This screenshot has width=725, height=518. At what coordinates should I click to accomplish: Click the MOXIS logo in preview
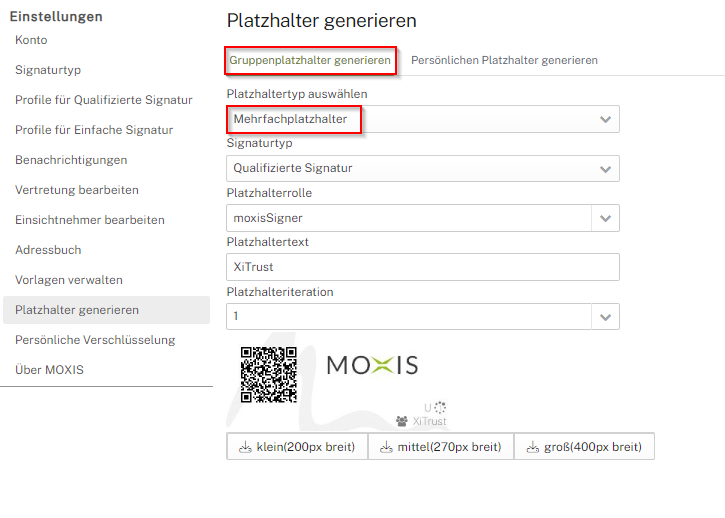(372, 365)
